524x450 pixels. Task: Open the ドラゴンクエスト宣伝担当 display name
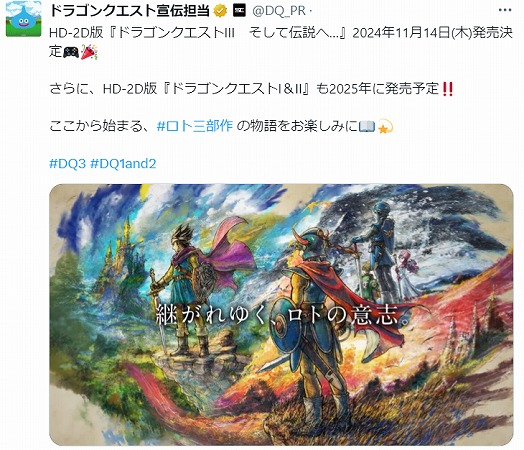(130, 11)
